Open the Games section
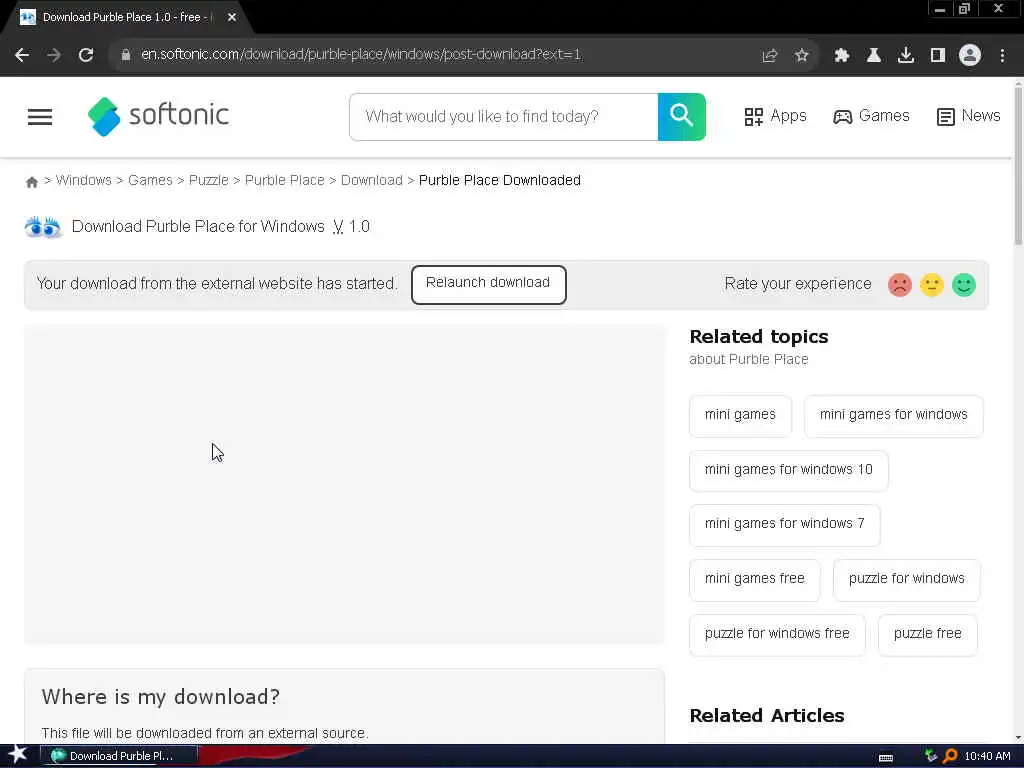1024x768 pixels. click(871, 116)
